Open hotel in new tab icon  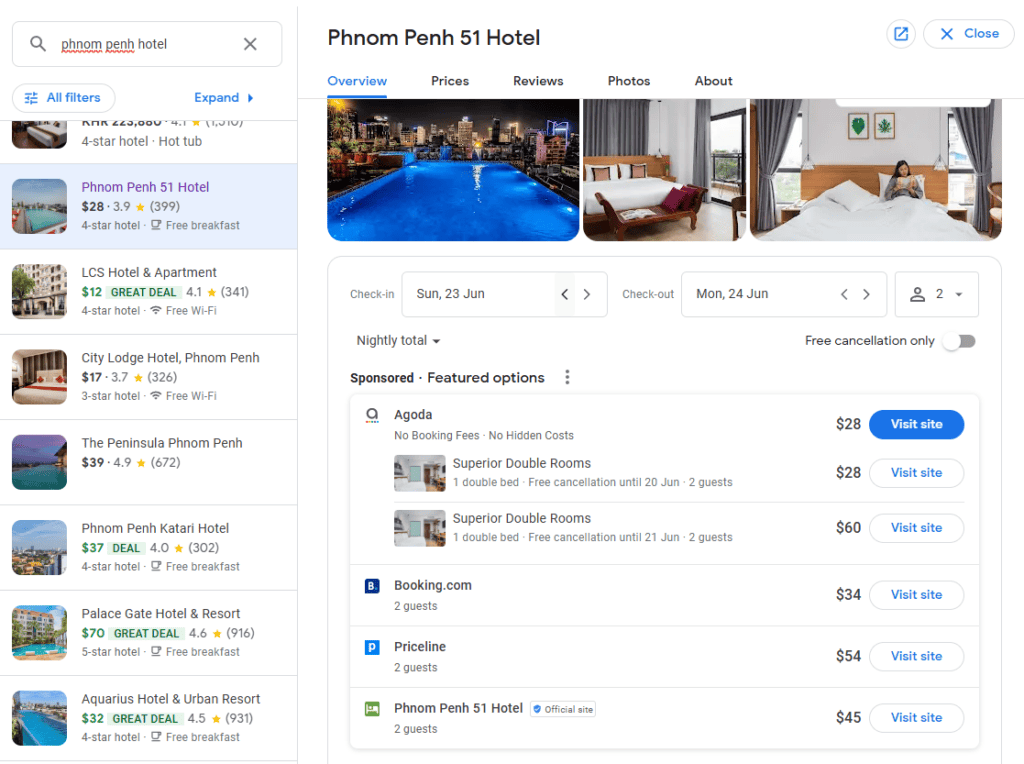(x=900, y=34)
